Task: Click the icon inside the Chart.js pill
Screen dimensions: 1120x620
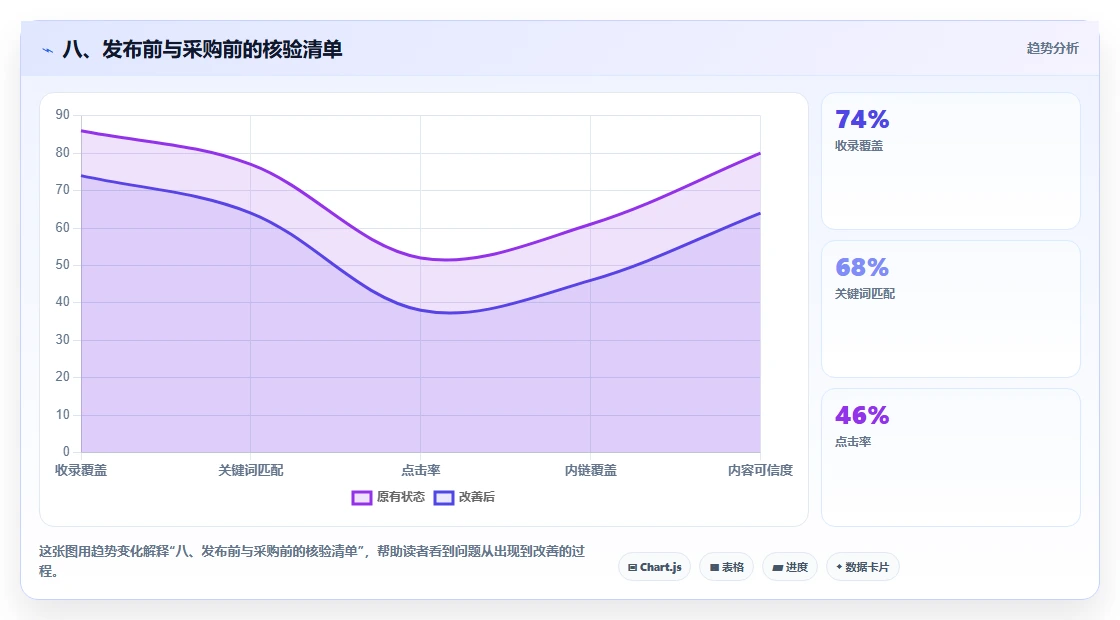Action: click(632, 568)
